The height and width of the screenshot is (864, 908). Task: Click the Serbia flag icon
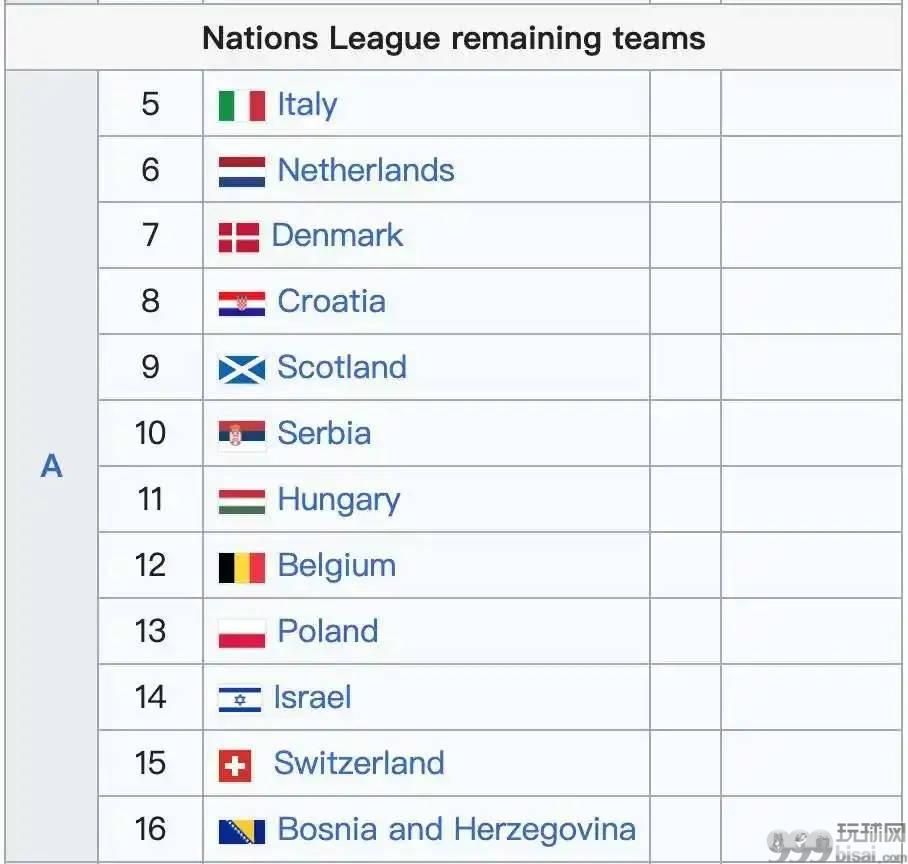pyautogui.click(x=241, y=435)
